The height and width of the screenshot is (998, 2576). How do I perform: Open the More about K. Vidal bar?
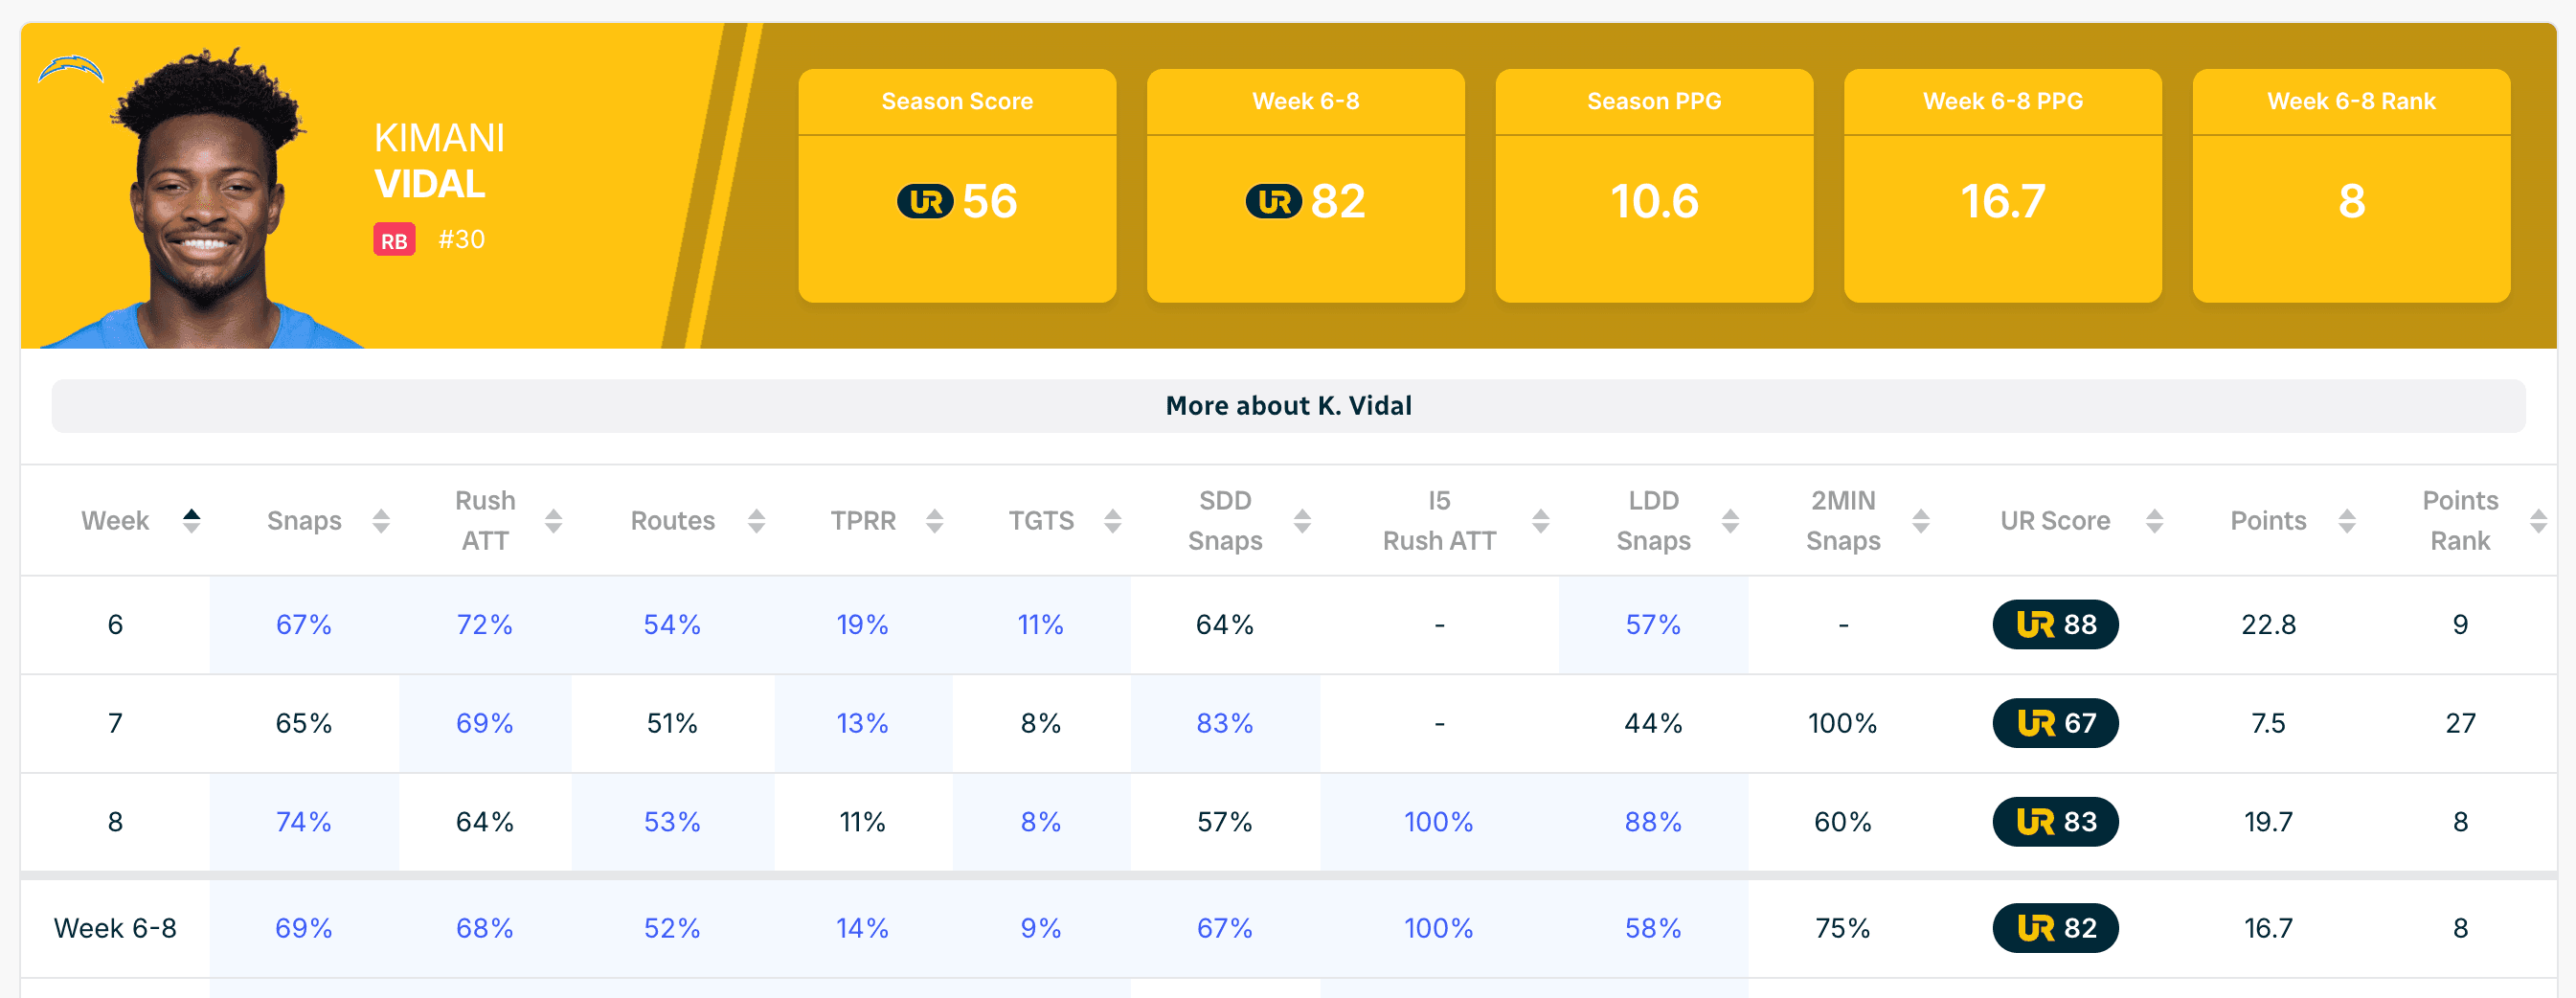[1288, 406]
